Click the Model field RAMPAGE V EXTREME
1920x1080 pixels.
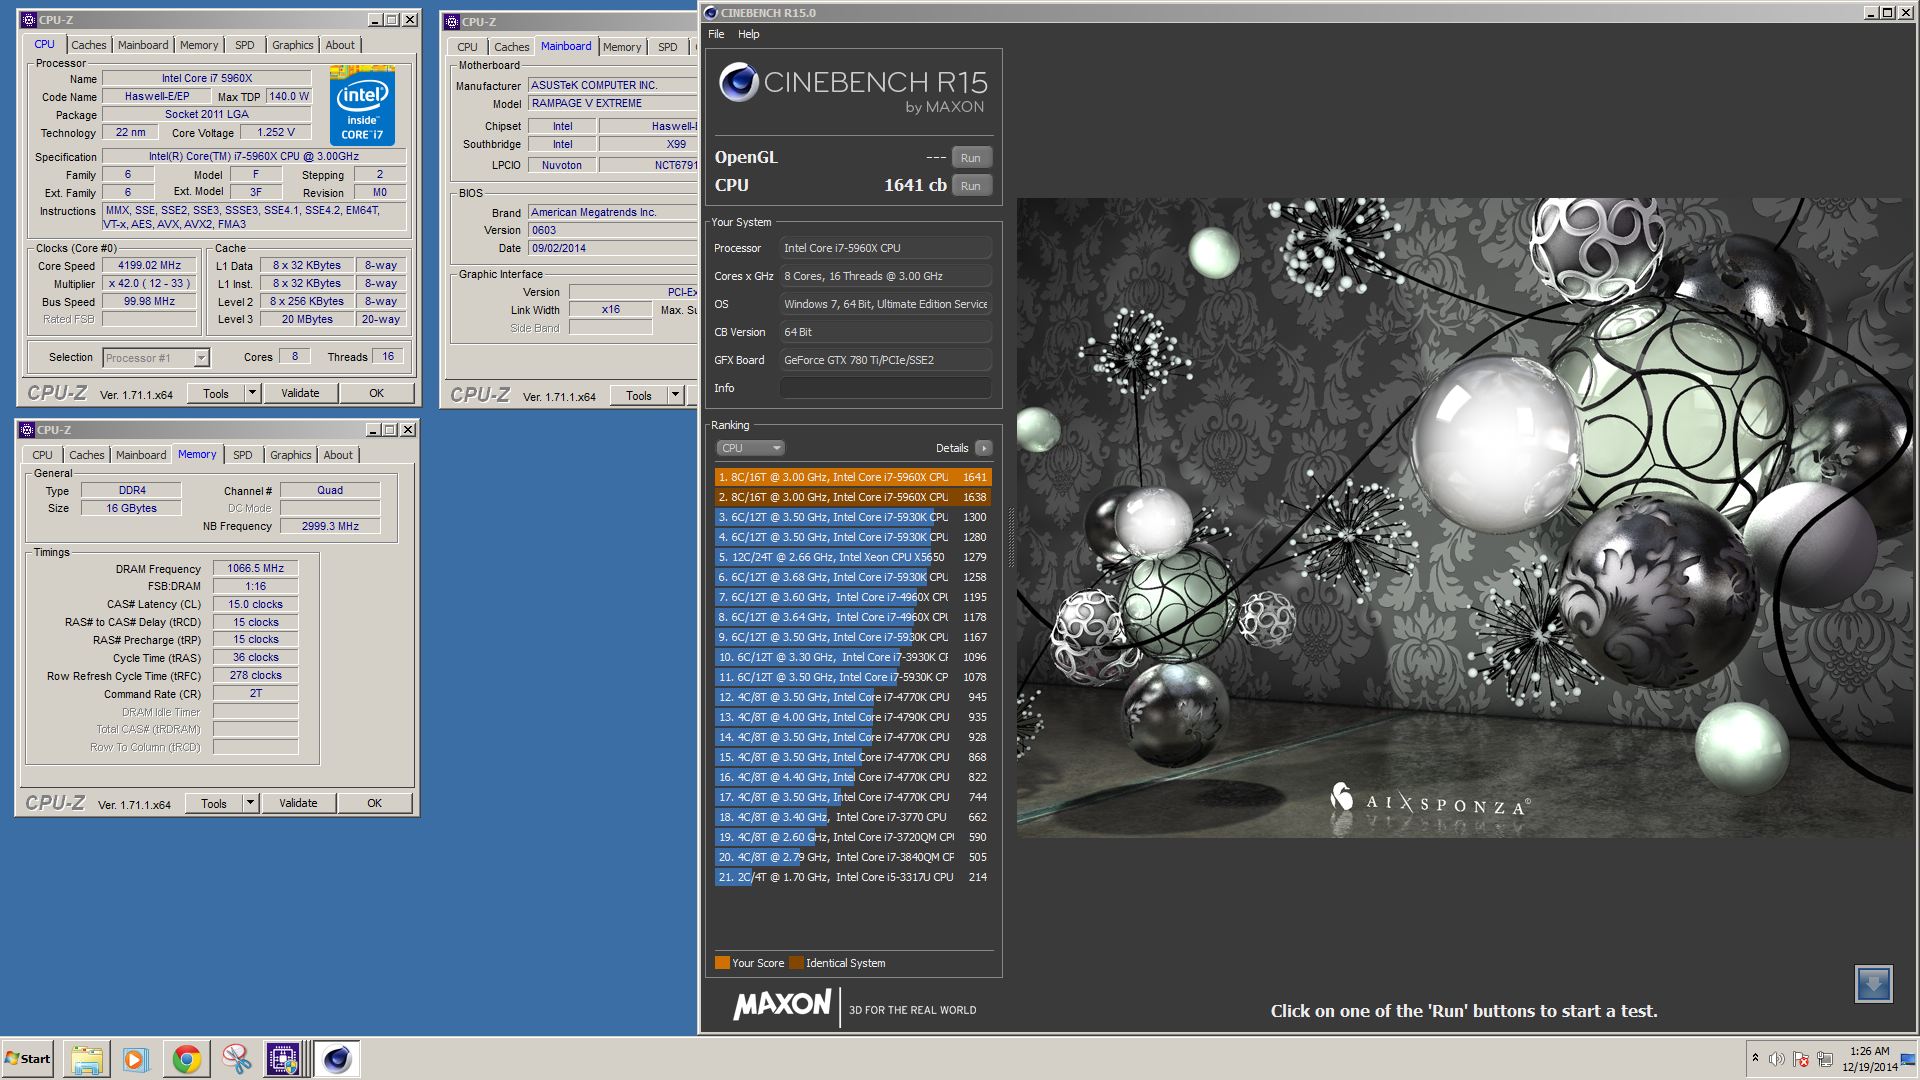(613, 103)
